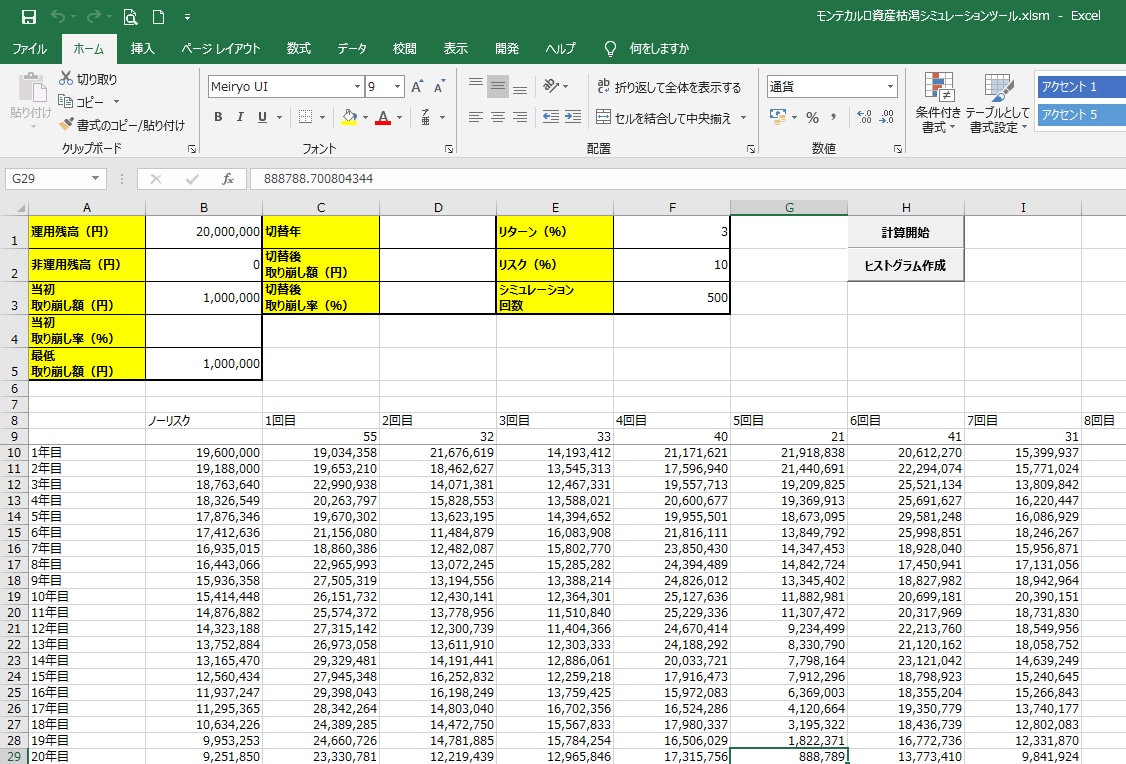Screen dimensions: 1126x764
Task: Switch to the 挿入 tab
Action: point(142,48)
